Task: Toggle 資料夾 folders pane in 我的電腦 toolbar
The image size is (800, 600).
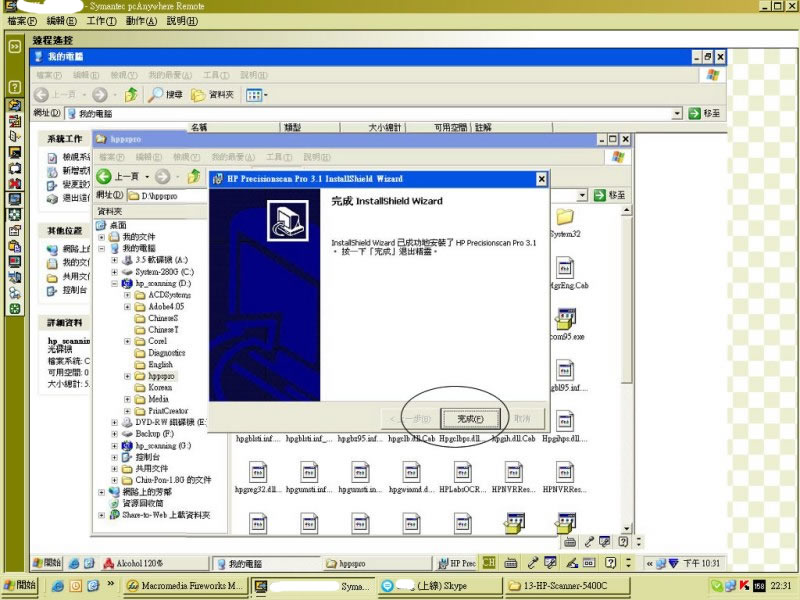Action: click(212, 94)
